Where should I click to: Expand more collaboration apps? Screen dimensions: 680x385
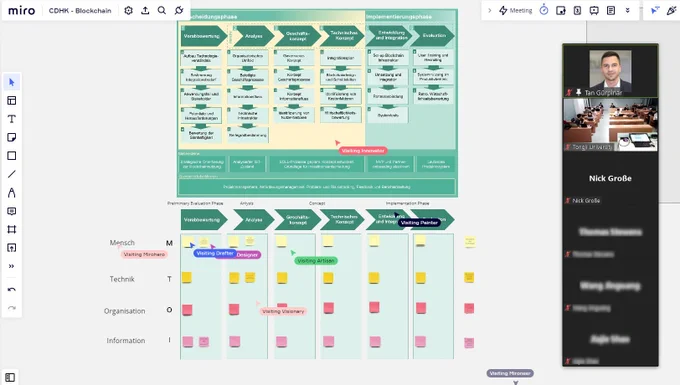628,10
